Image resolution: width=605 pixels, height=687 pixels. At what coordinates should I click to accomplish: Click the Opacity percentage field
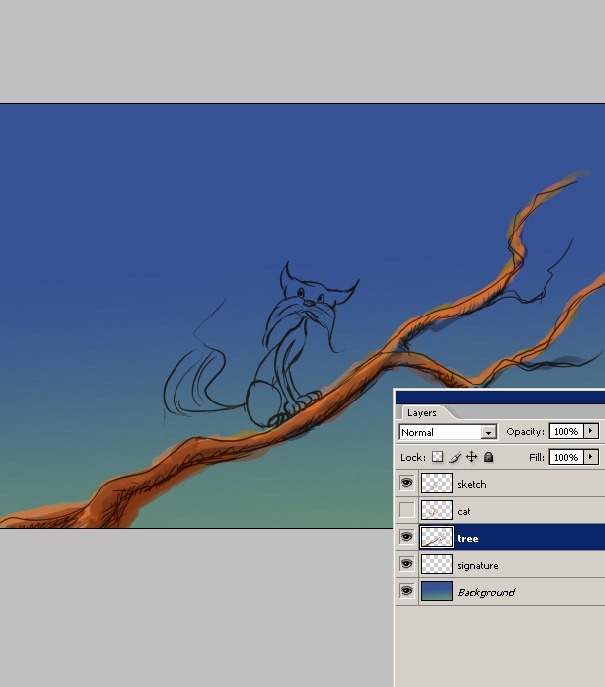coord(565,431)
